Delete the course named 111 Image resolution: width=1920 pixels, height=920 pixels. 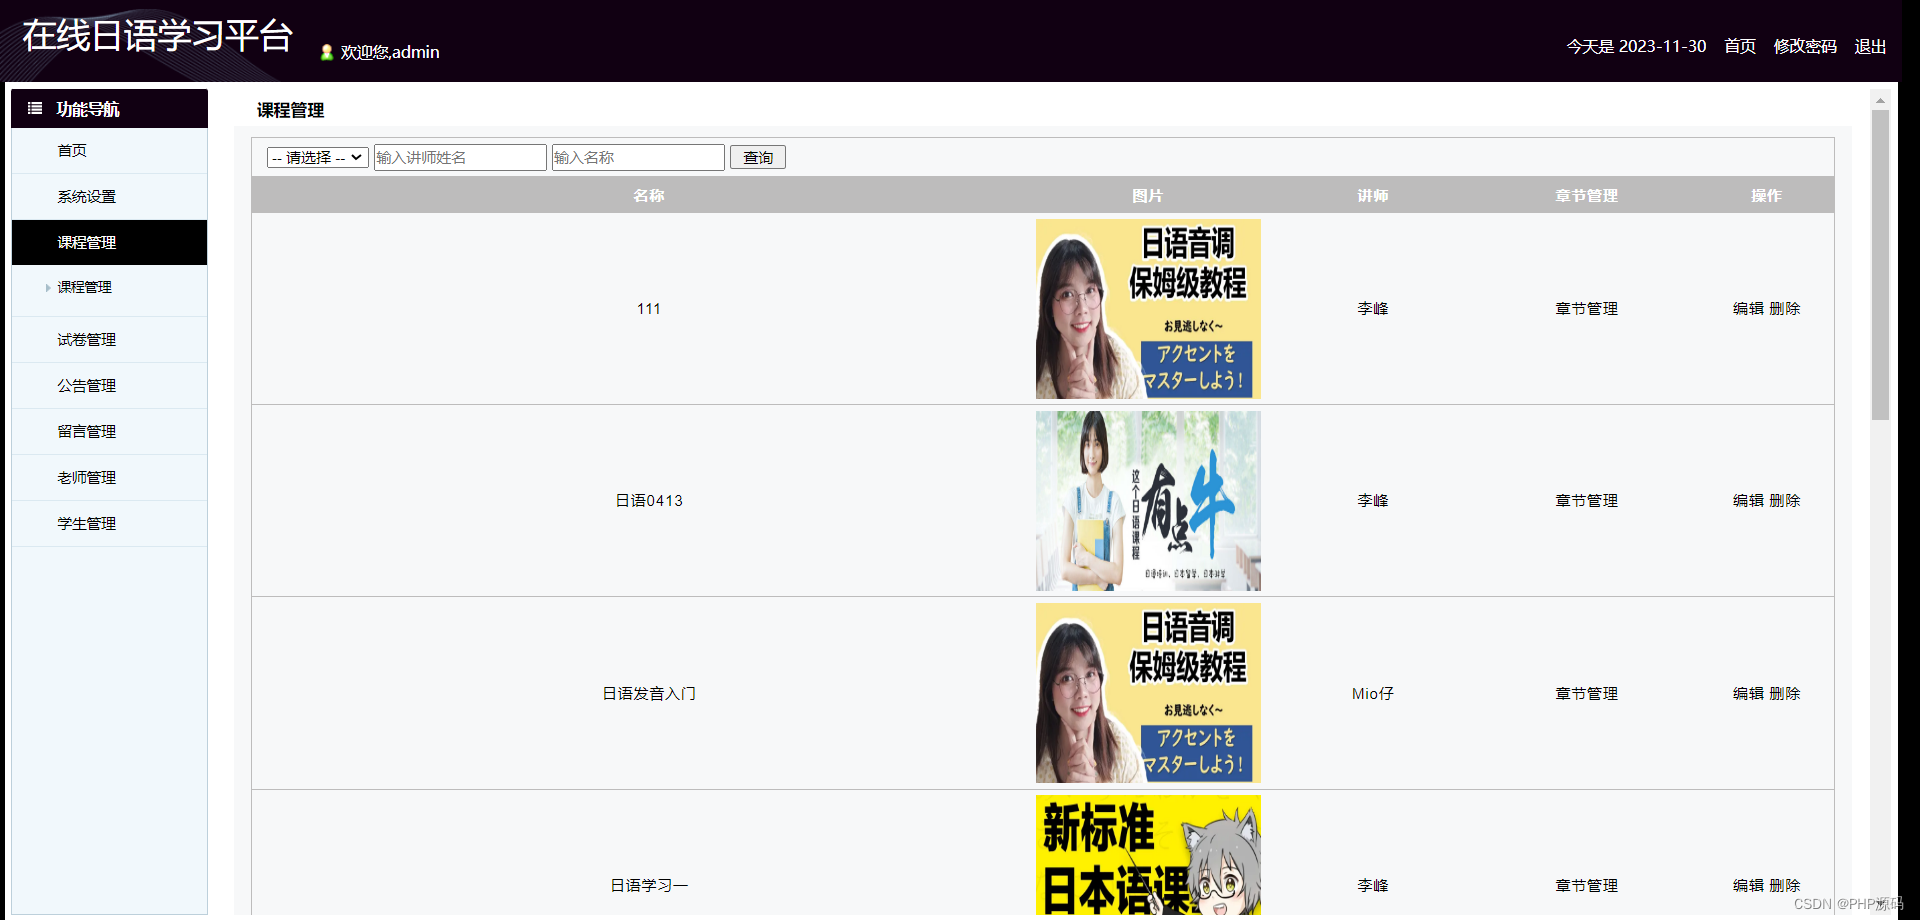tap(1784, 309)
